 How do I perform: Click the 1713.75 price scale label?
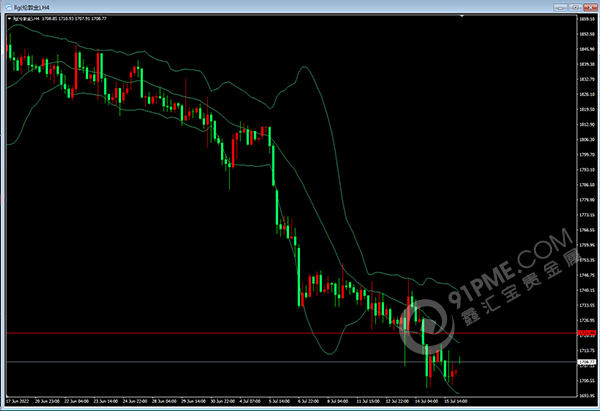point(587,351)
